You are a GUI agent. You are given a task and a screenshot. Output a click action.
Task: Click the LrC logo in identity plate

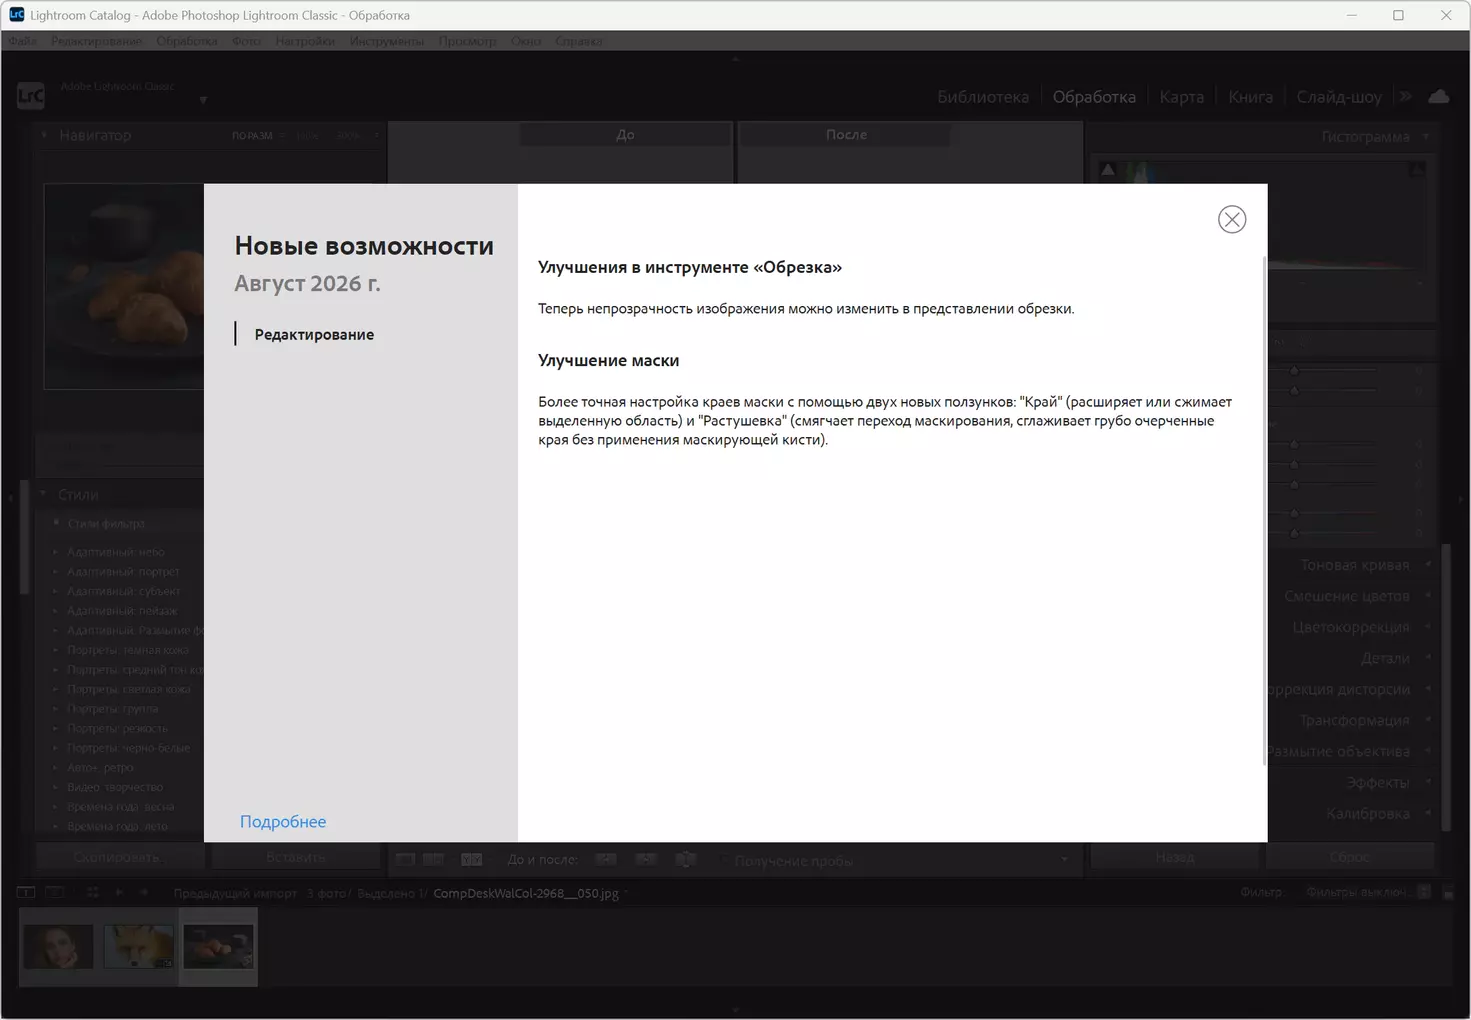tap(31, 96)
